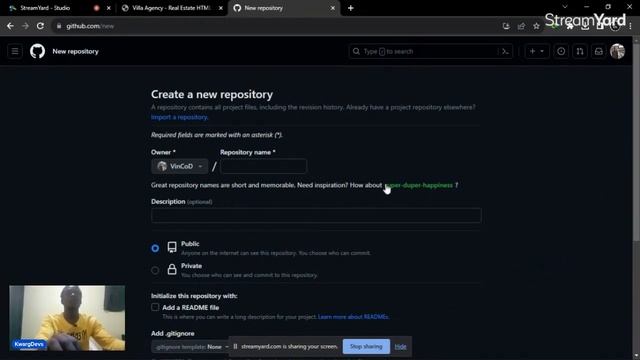Open the Chrome three-dot menu

pyautogui.click(x=631, y=26)
